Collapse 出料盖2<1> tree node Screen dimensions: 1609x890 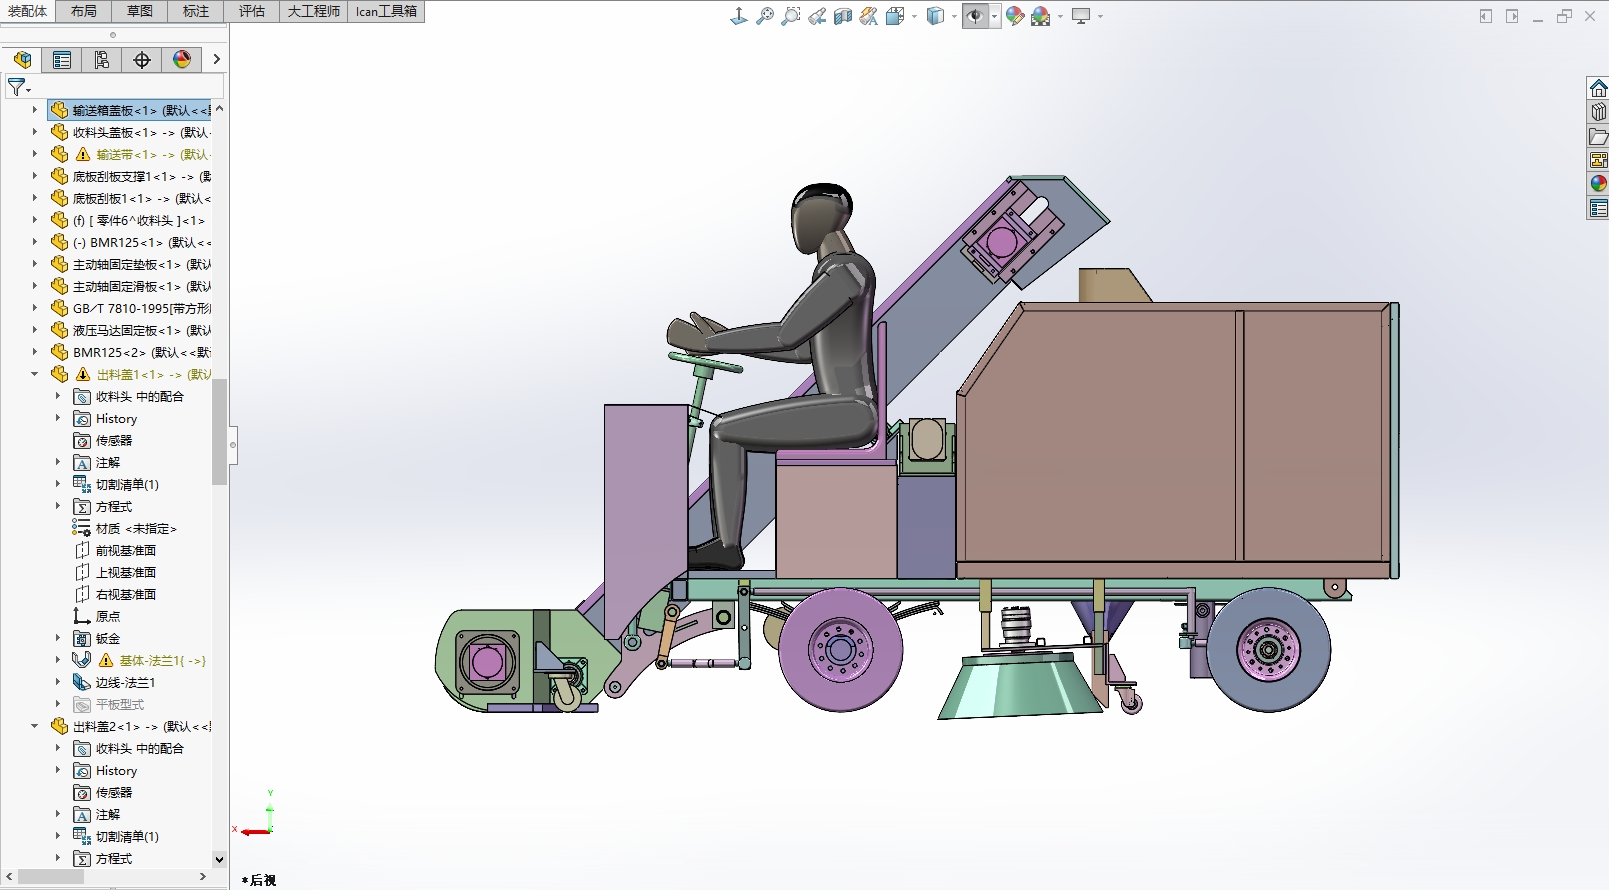tap(35, 726)
